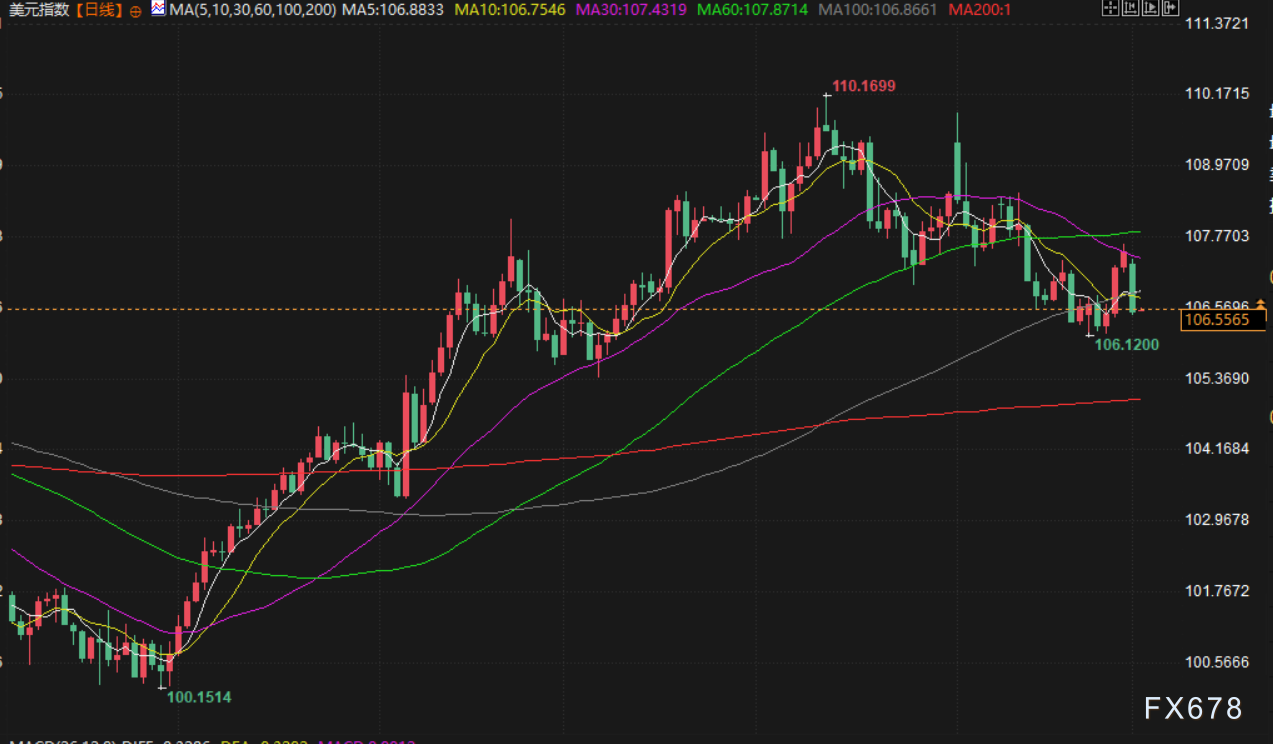Image resolution: width=1273 pixels, height=744 pixels.
Task: Open MA(5,10,30,60,100,200) indicator settings
Action: (x=251, y=10)
